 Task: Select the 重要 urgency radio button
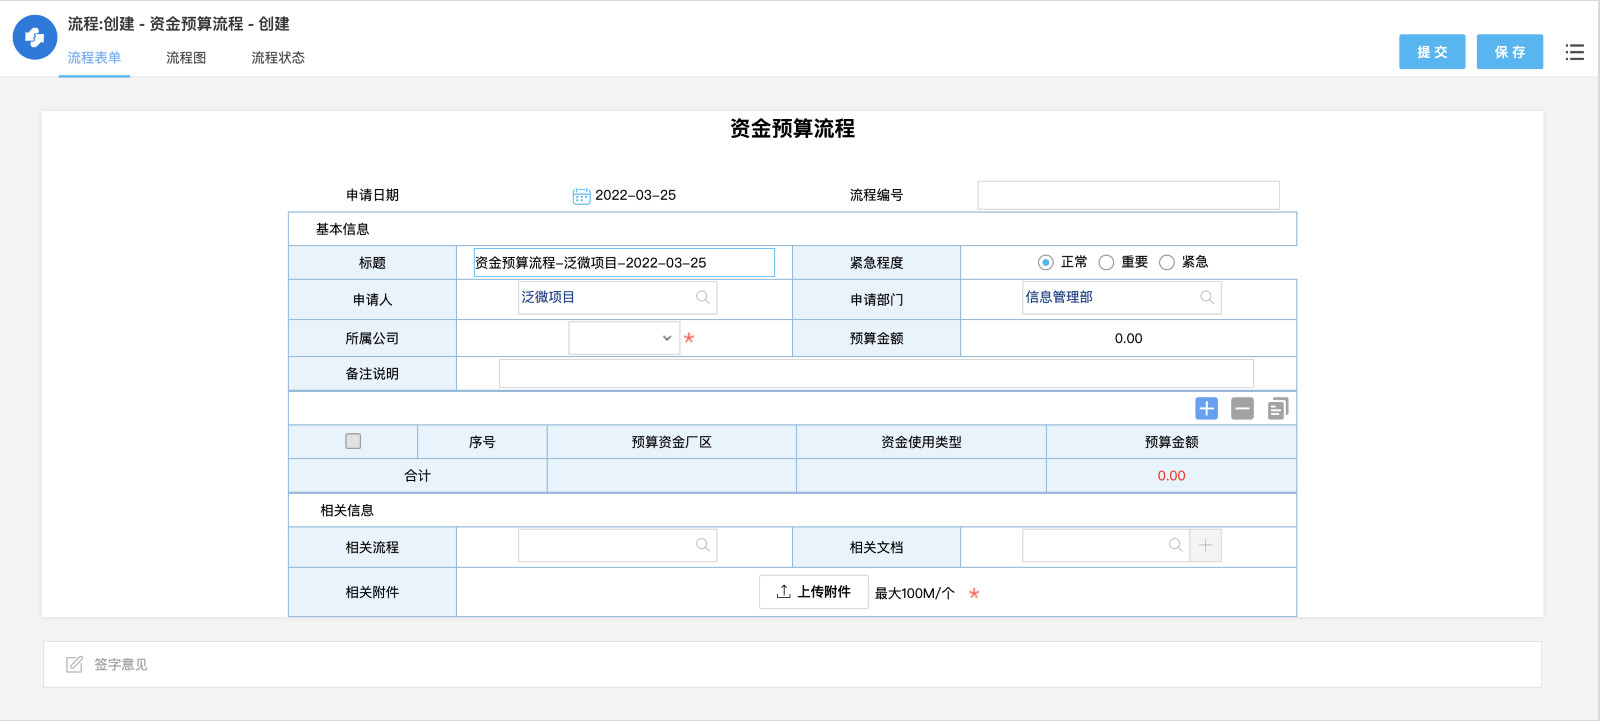click(x=1106, y=262)
